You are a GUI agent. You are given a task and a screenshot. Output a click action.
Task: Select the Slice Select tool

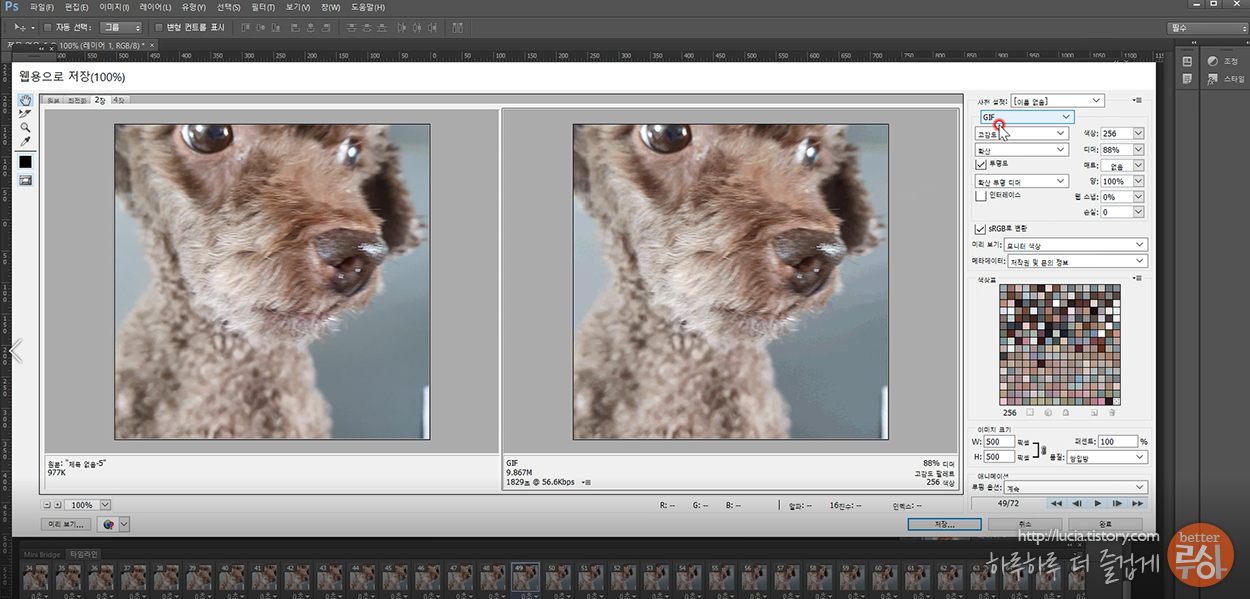pyautogui.click(x=26, y=114)
